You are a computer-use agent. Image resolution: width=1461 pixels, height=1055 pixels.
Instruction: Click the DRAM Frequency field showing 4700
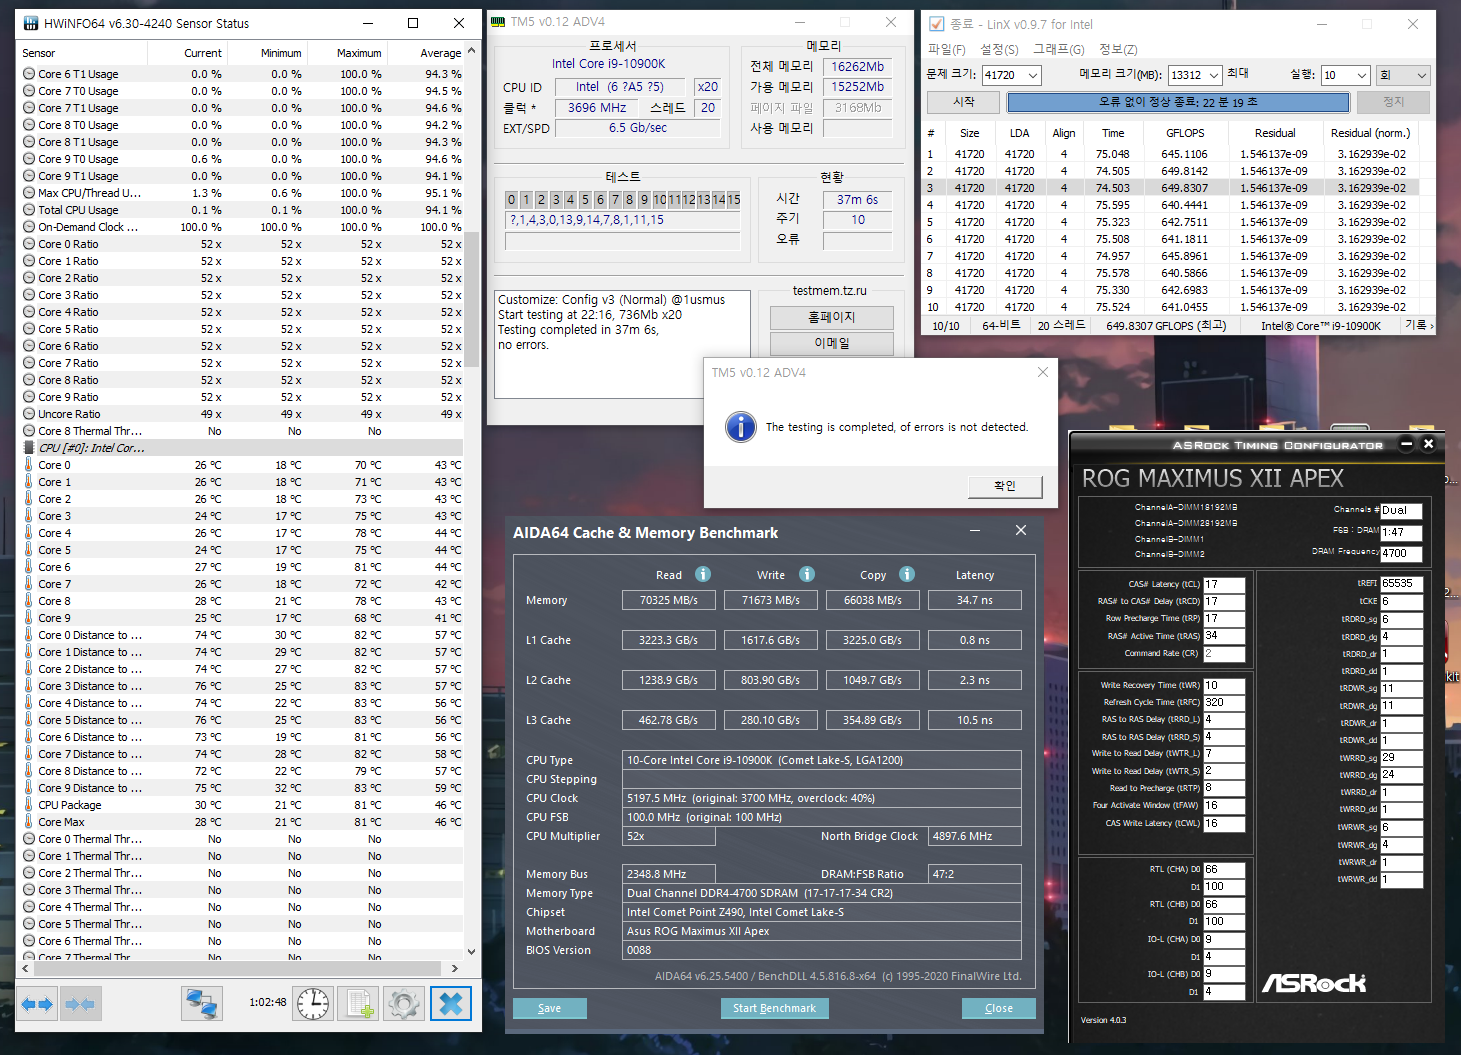[x=1401, y=553]
